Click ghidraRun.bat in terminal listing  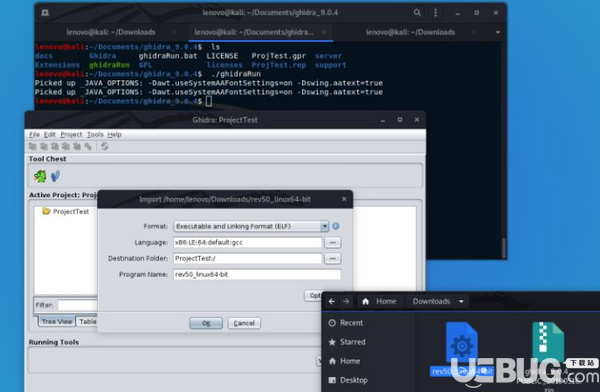click(168, 56)
